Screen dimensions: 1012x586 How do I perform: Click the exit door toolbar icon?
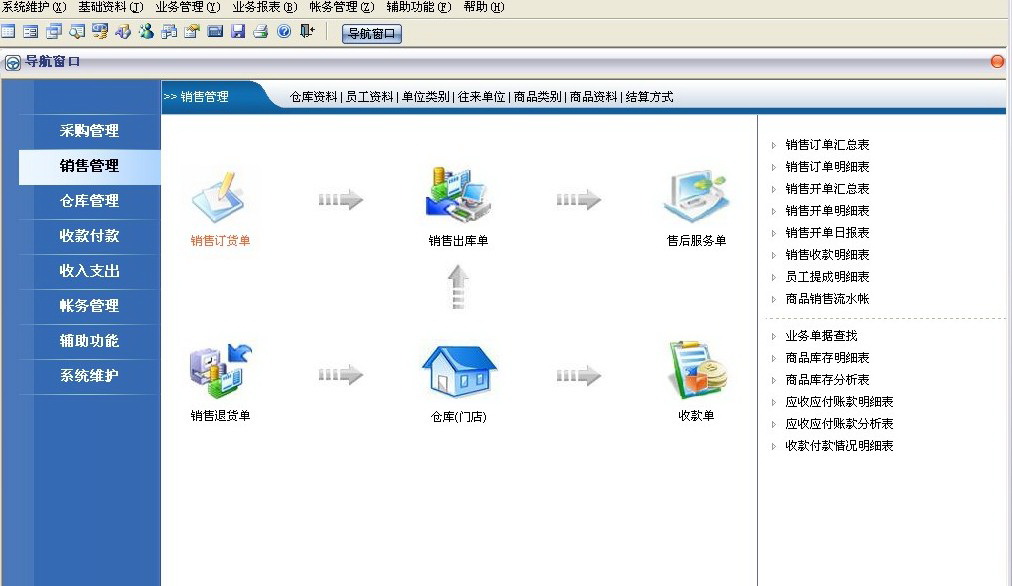click(307, 31)
